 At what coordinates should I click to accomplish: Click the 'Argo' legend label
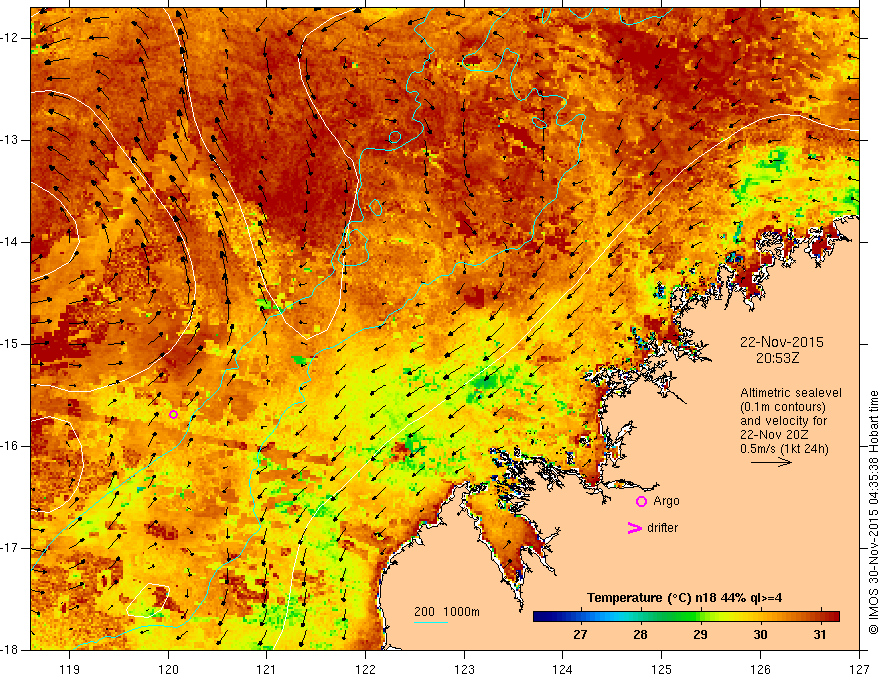[x=666, y=501]
